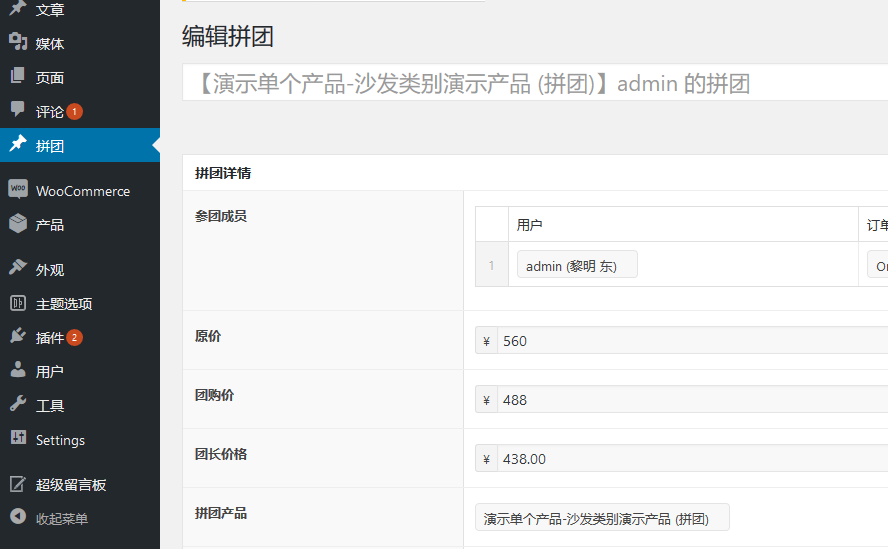Click the pin icon next to 文章

click(x=18, y=8)
